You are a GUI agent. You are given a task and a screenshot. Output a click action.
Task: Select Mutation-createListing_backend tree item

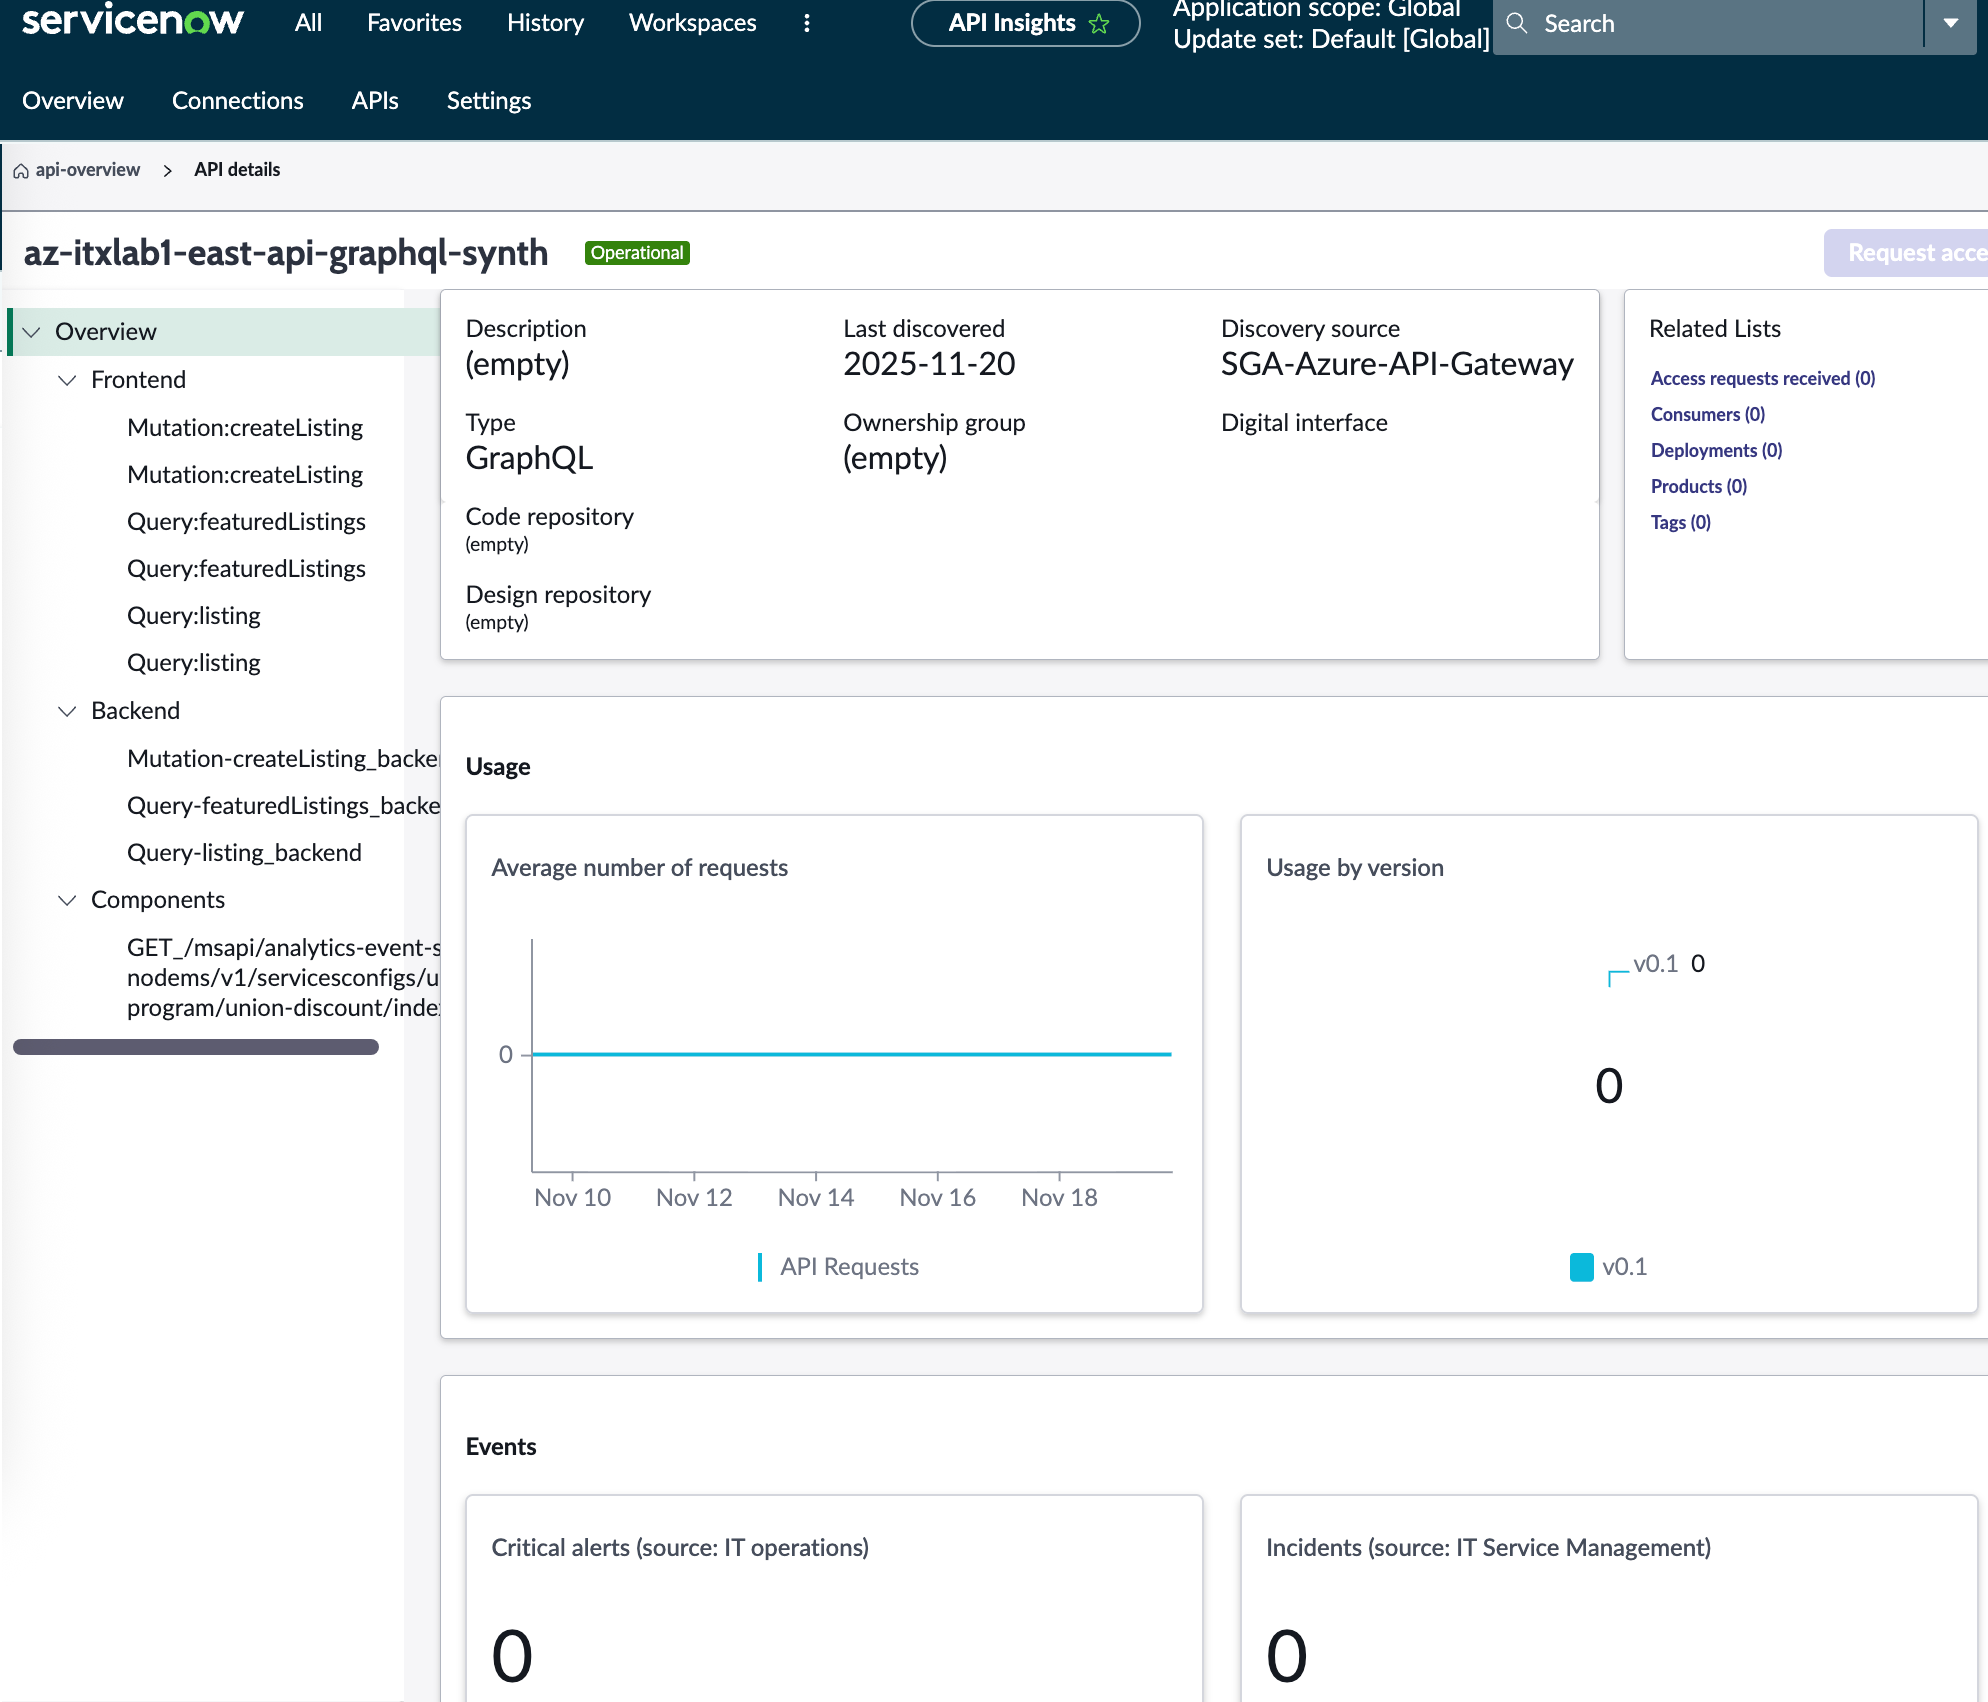tap(283, 759)
